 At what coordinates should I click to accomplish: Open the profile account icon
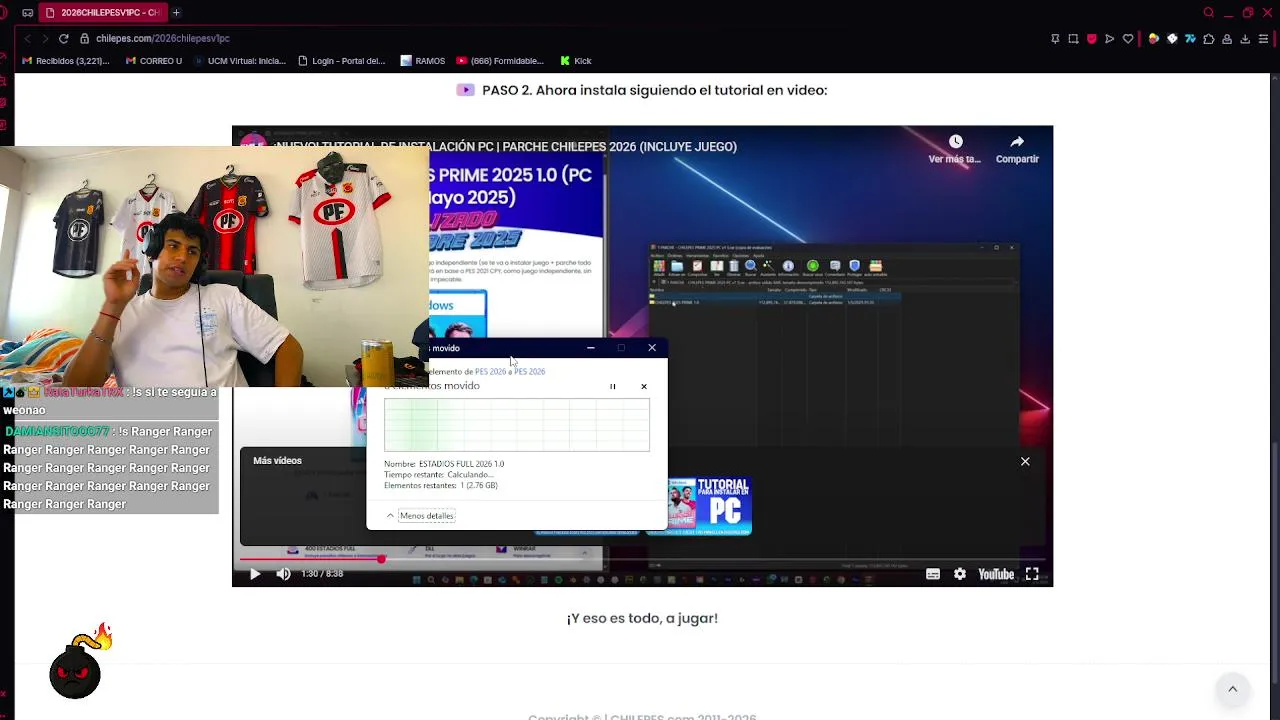(x=1227, y=39)
